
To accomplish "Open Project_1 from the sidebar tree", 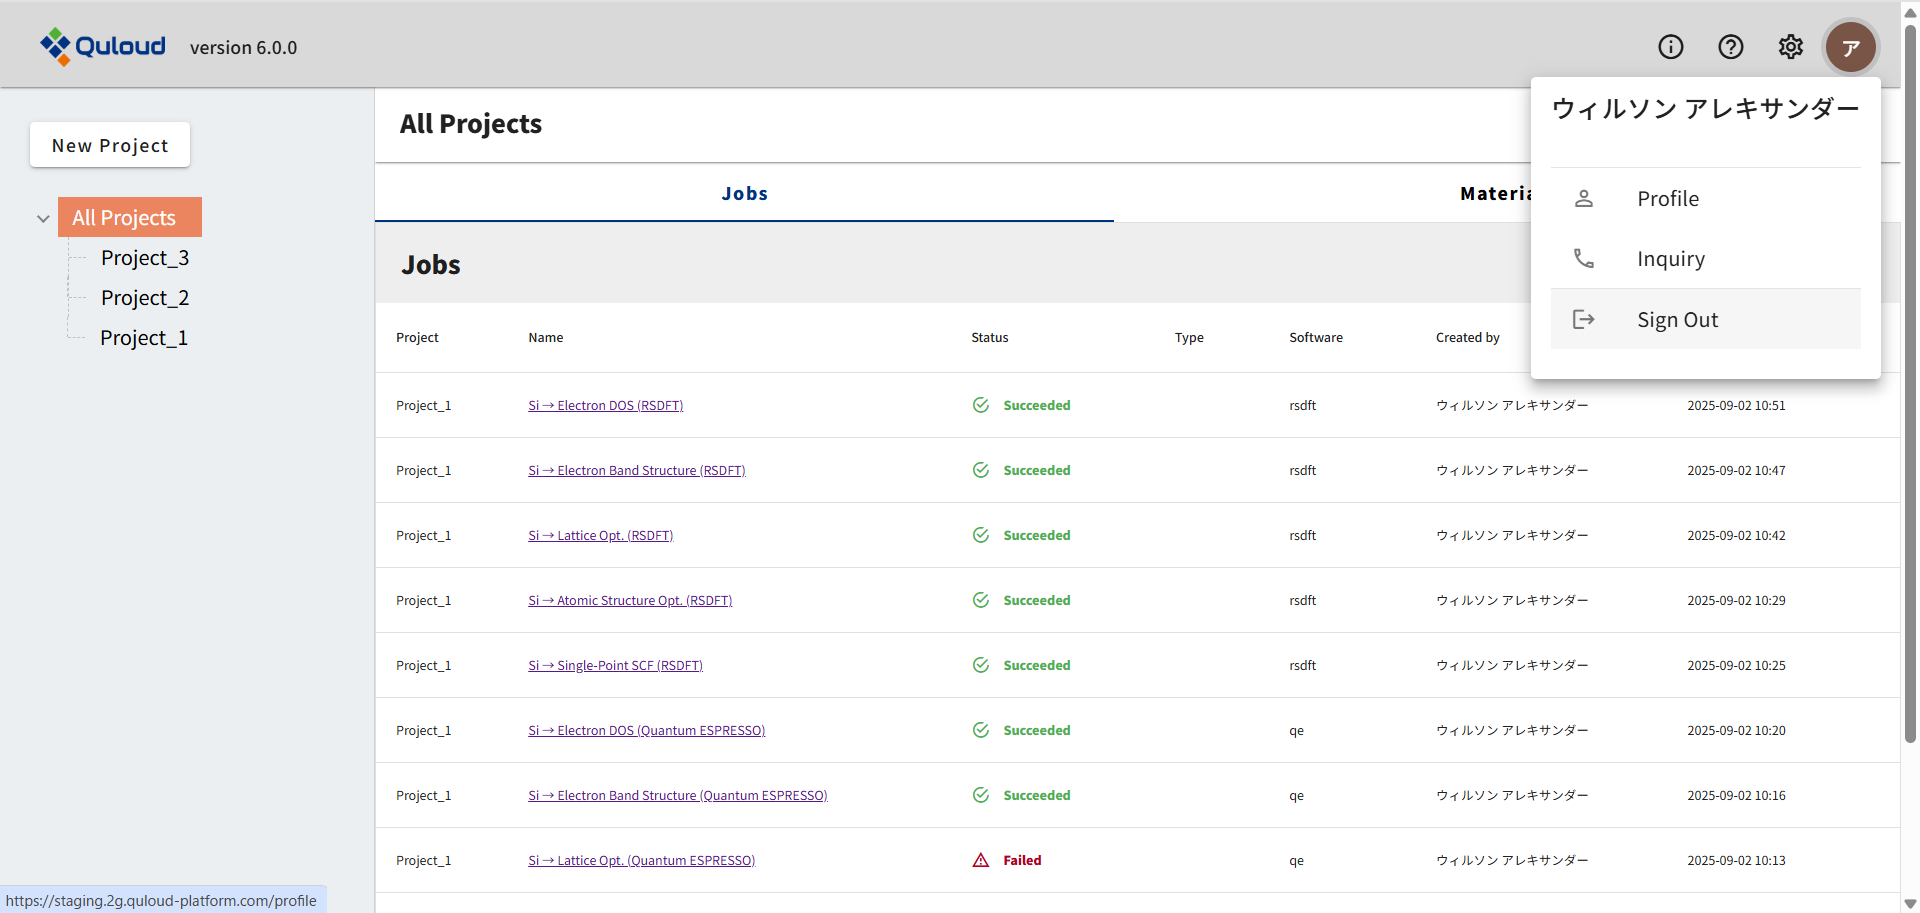I will pyautogui.click(x=144, y=338).
